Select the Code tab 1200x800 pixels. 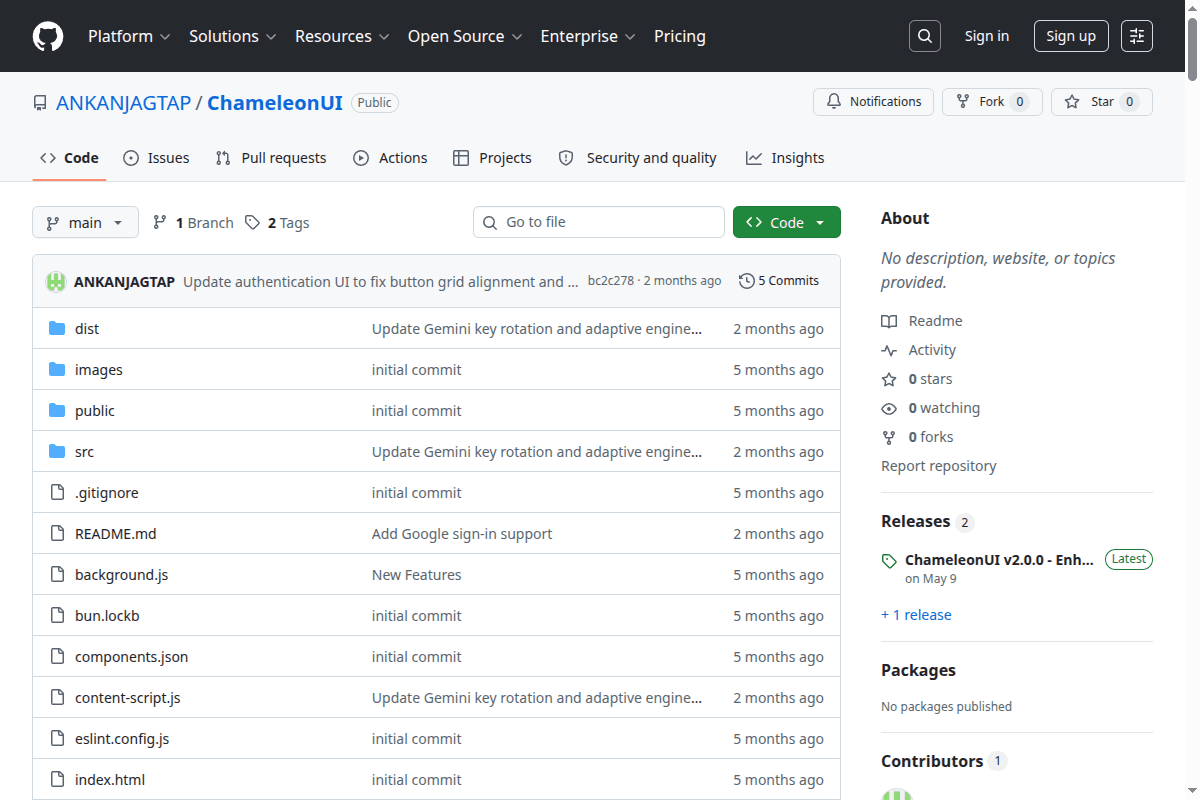point(69,158)
